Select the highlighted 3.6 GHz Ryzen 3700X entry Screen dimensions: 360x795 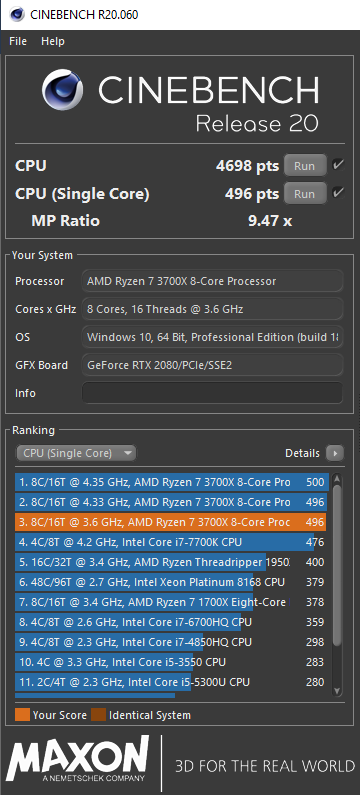[172, 522]
